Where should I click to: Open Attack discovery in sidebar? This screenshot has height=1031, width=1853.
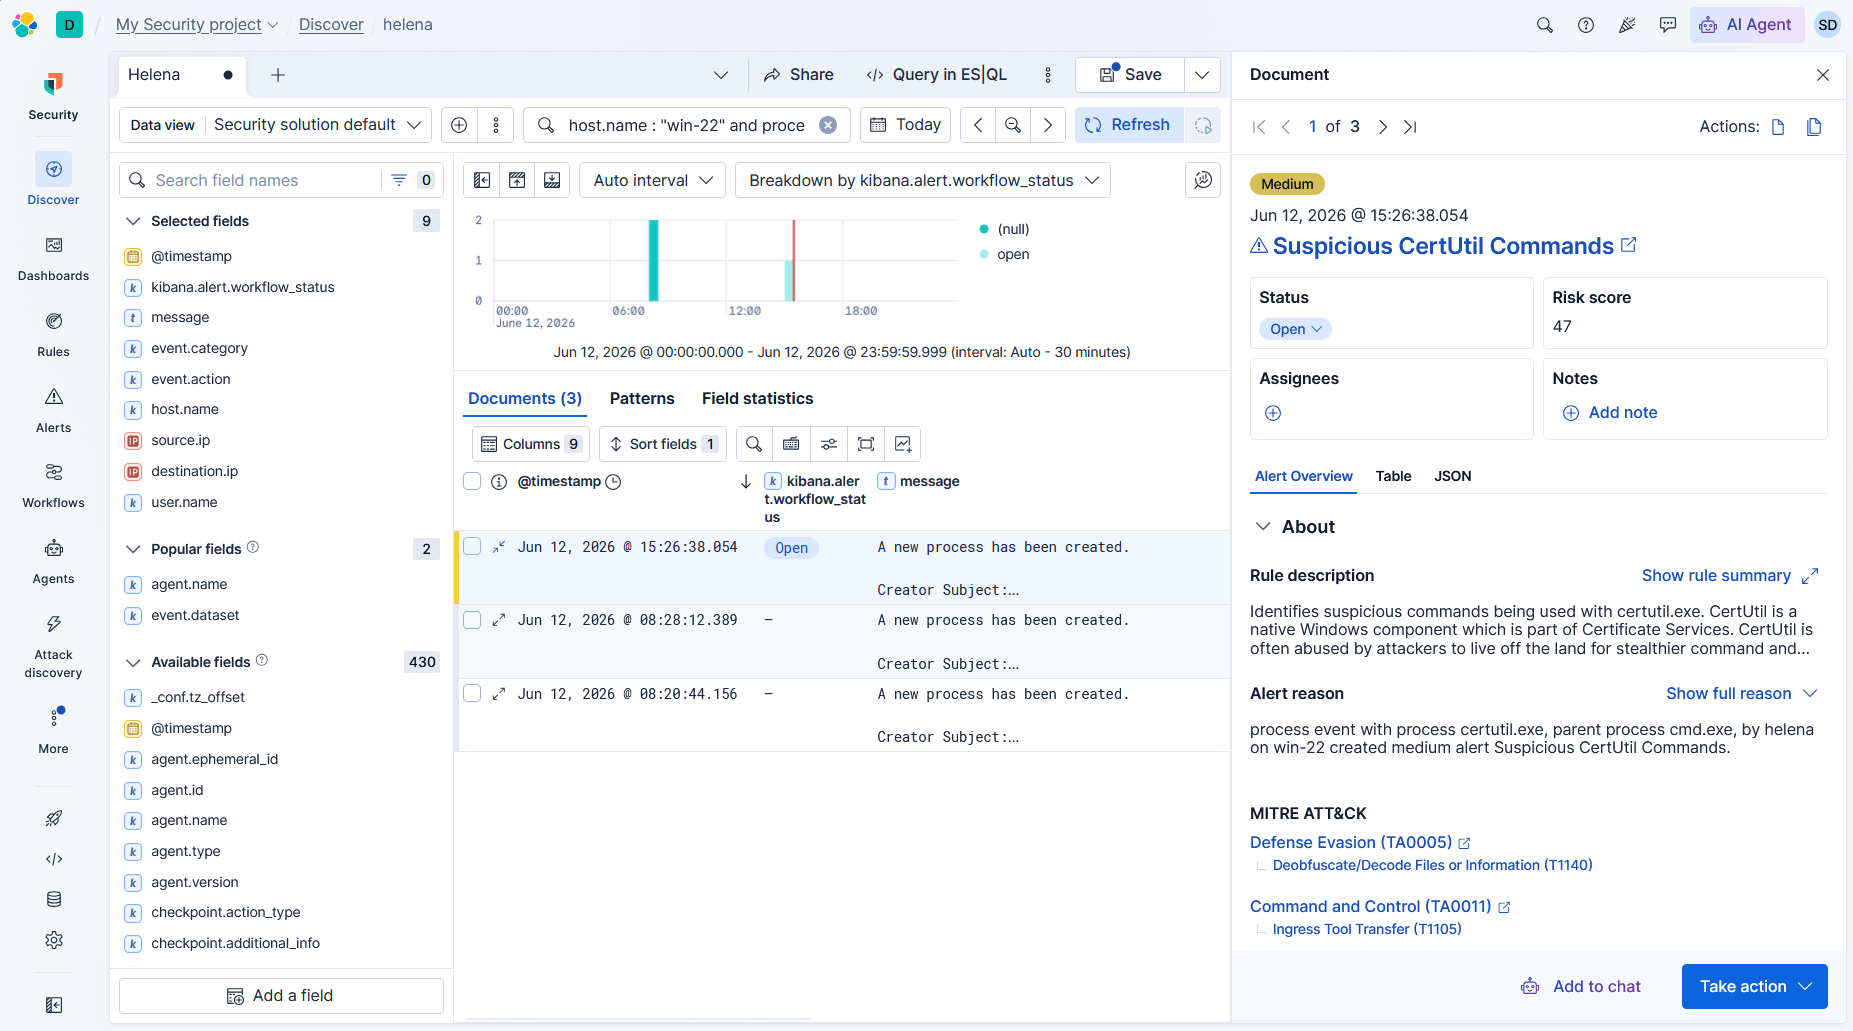tap(54, 646)
